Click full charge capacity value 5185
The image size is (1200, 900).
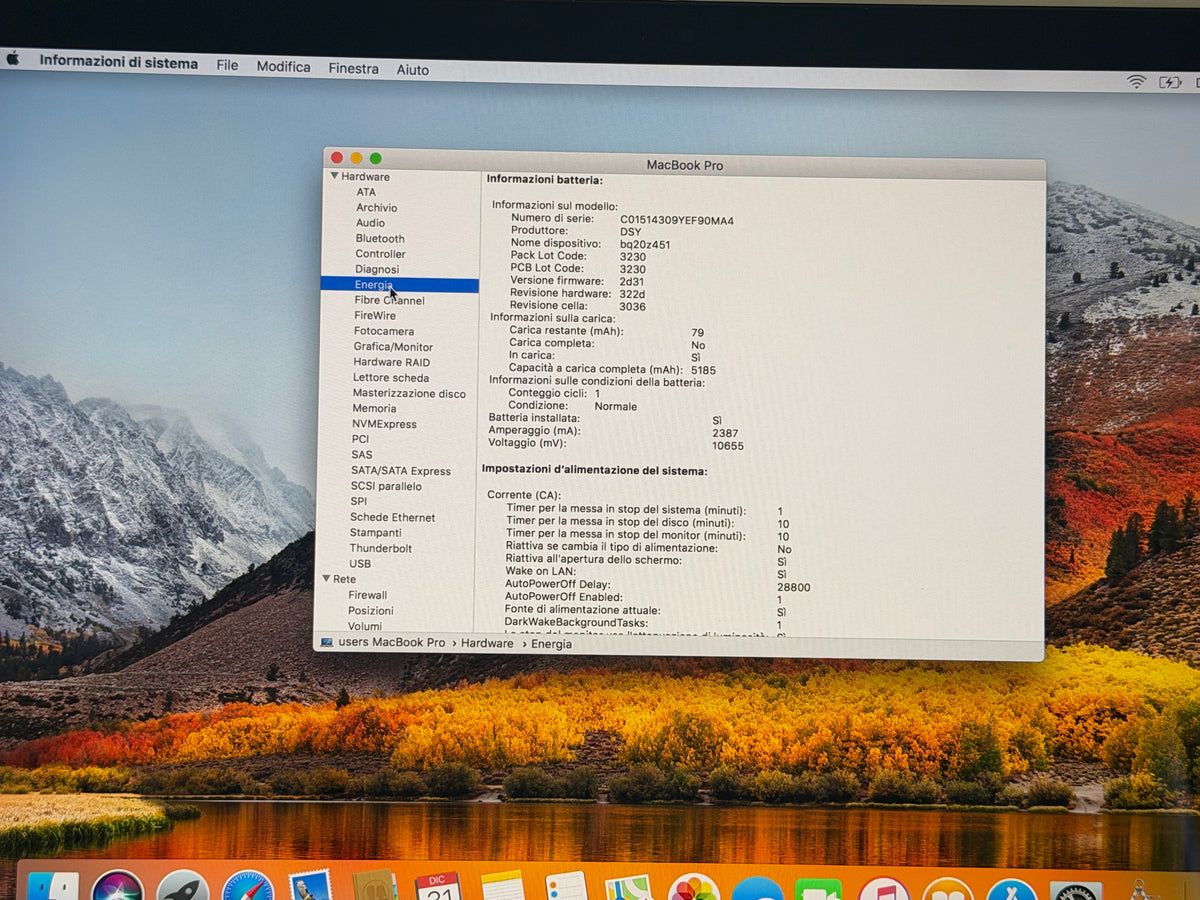pyautogui.click(x=703, y=370)
